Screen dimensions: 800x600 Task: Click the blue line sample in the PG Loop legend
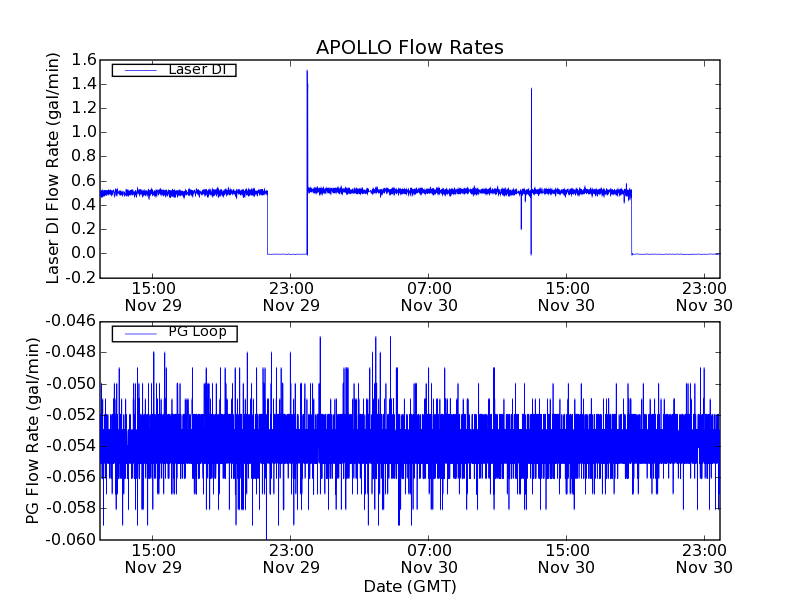(140, 334)
